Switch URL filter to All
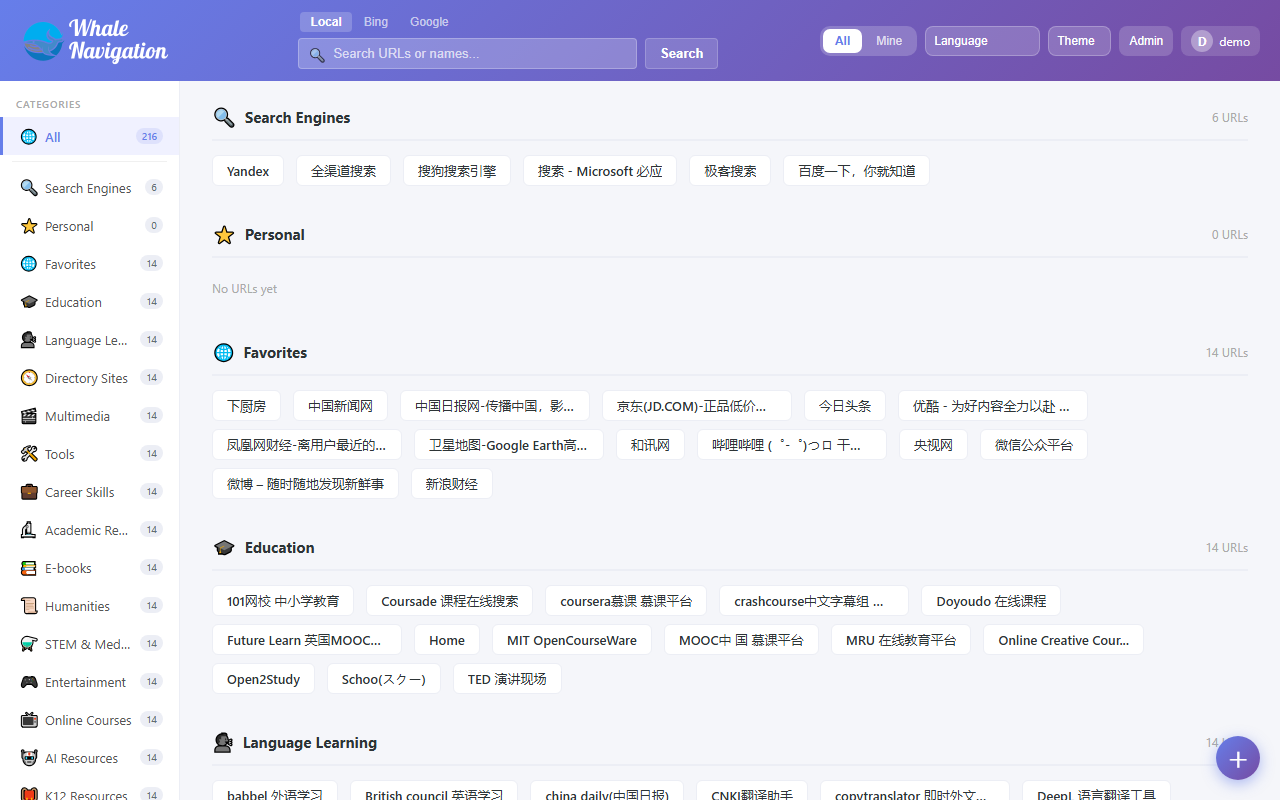The width and height of the screenshot is (1280, 800). click(x=843, y=41)
